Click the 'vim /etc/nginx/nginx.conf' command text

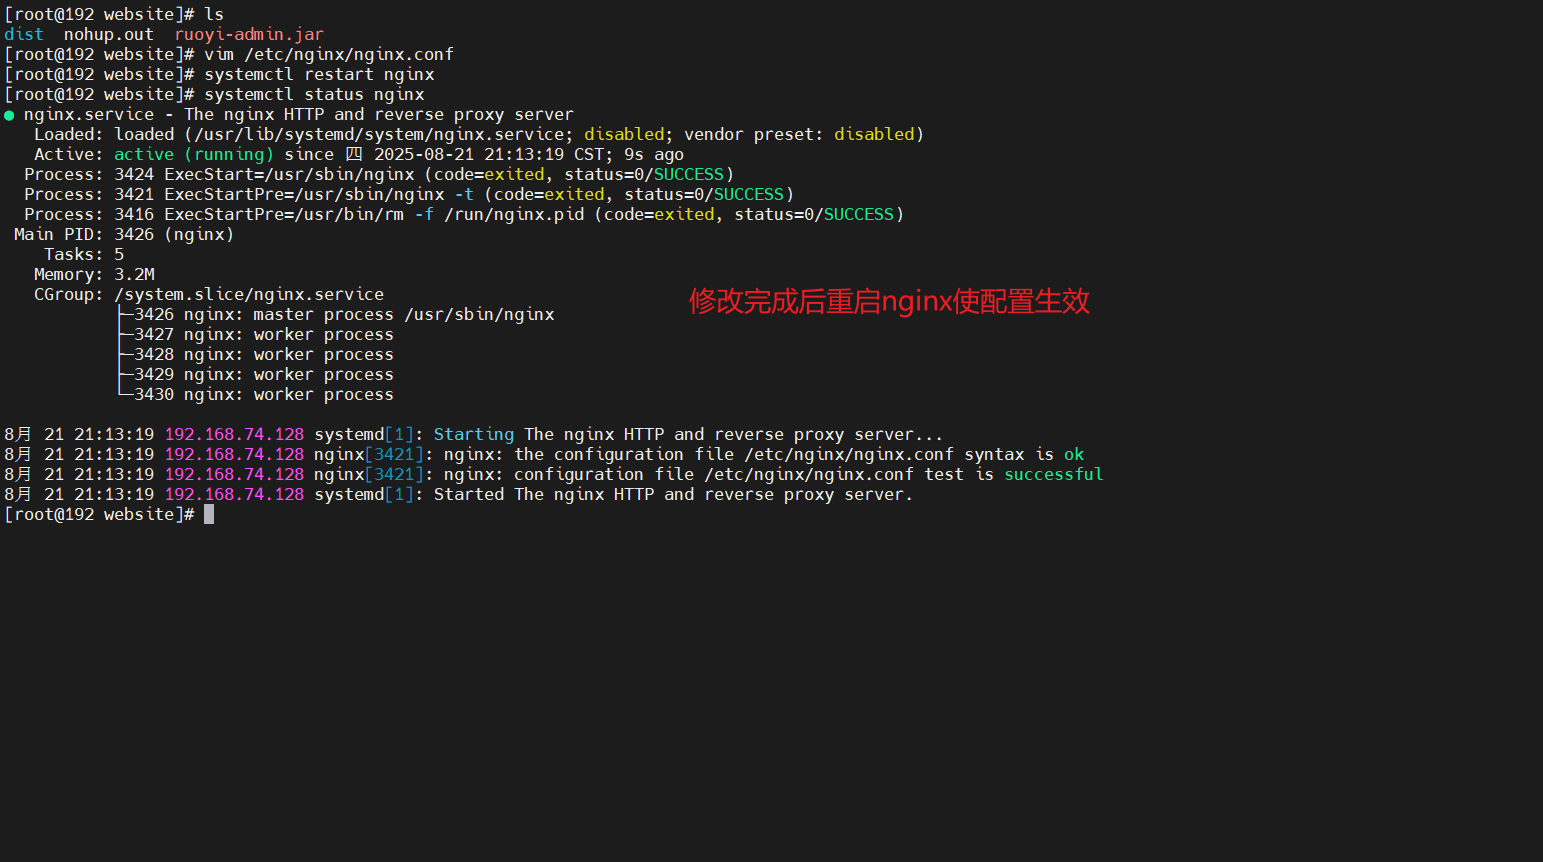[329, 54]
